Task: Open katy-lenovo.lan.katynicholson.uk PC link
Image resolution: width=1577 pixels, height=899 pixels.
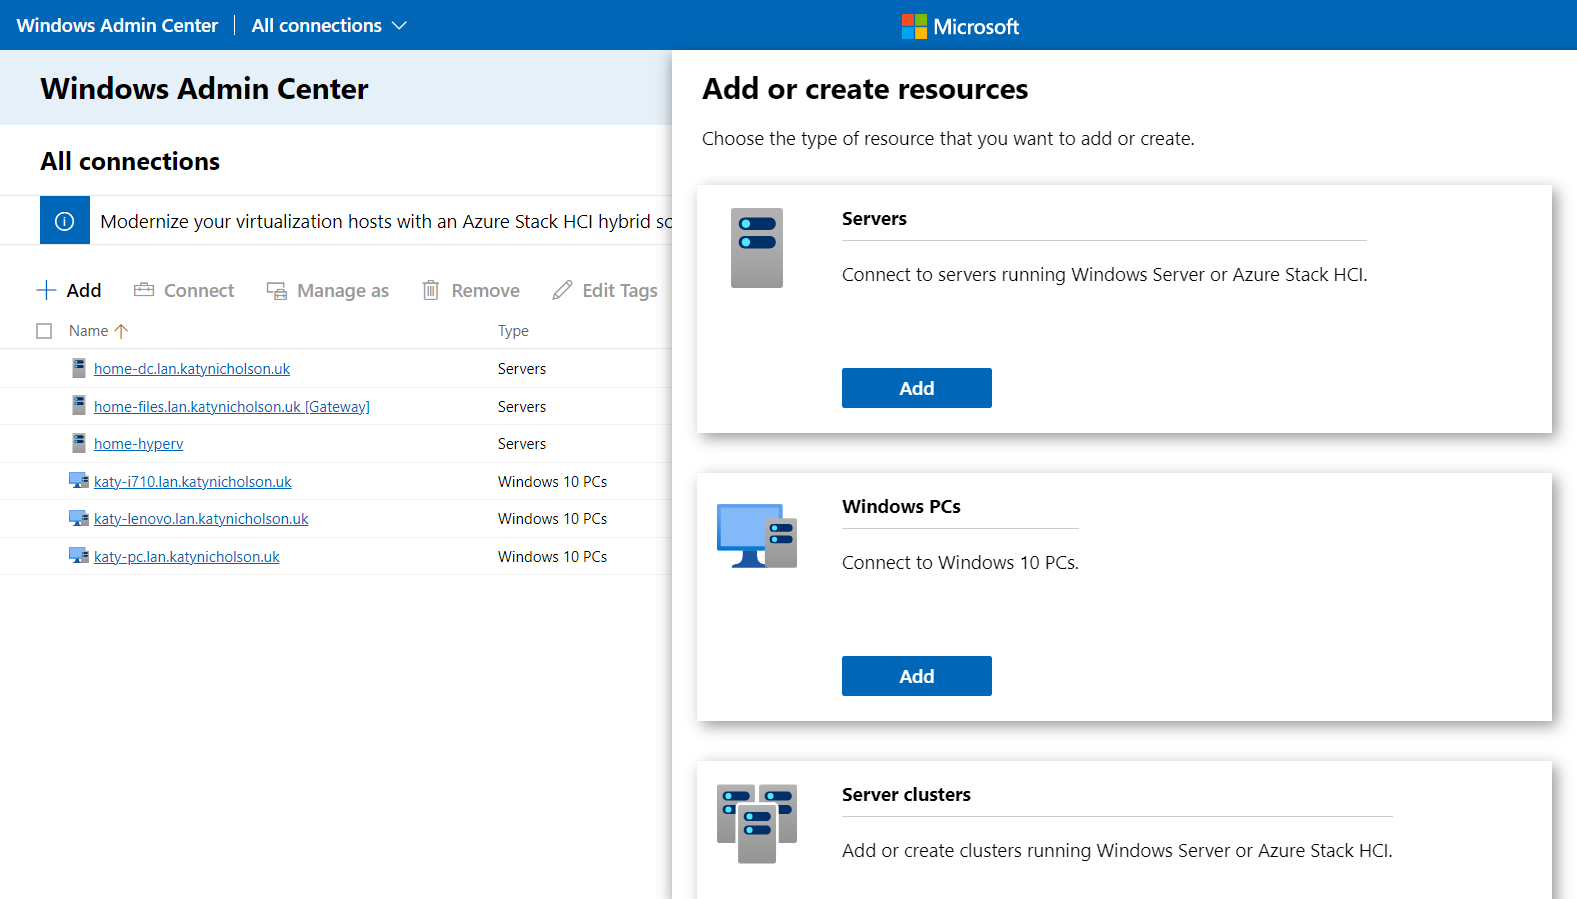Action: coord(201,519)
